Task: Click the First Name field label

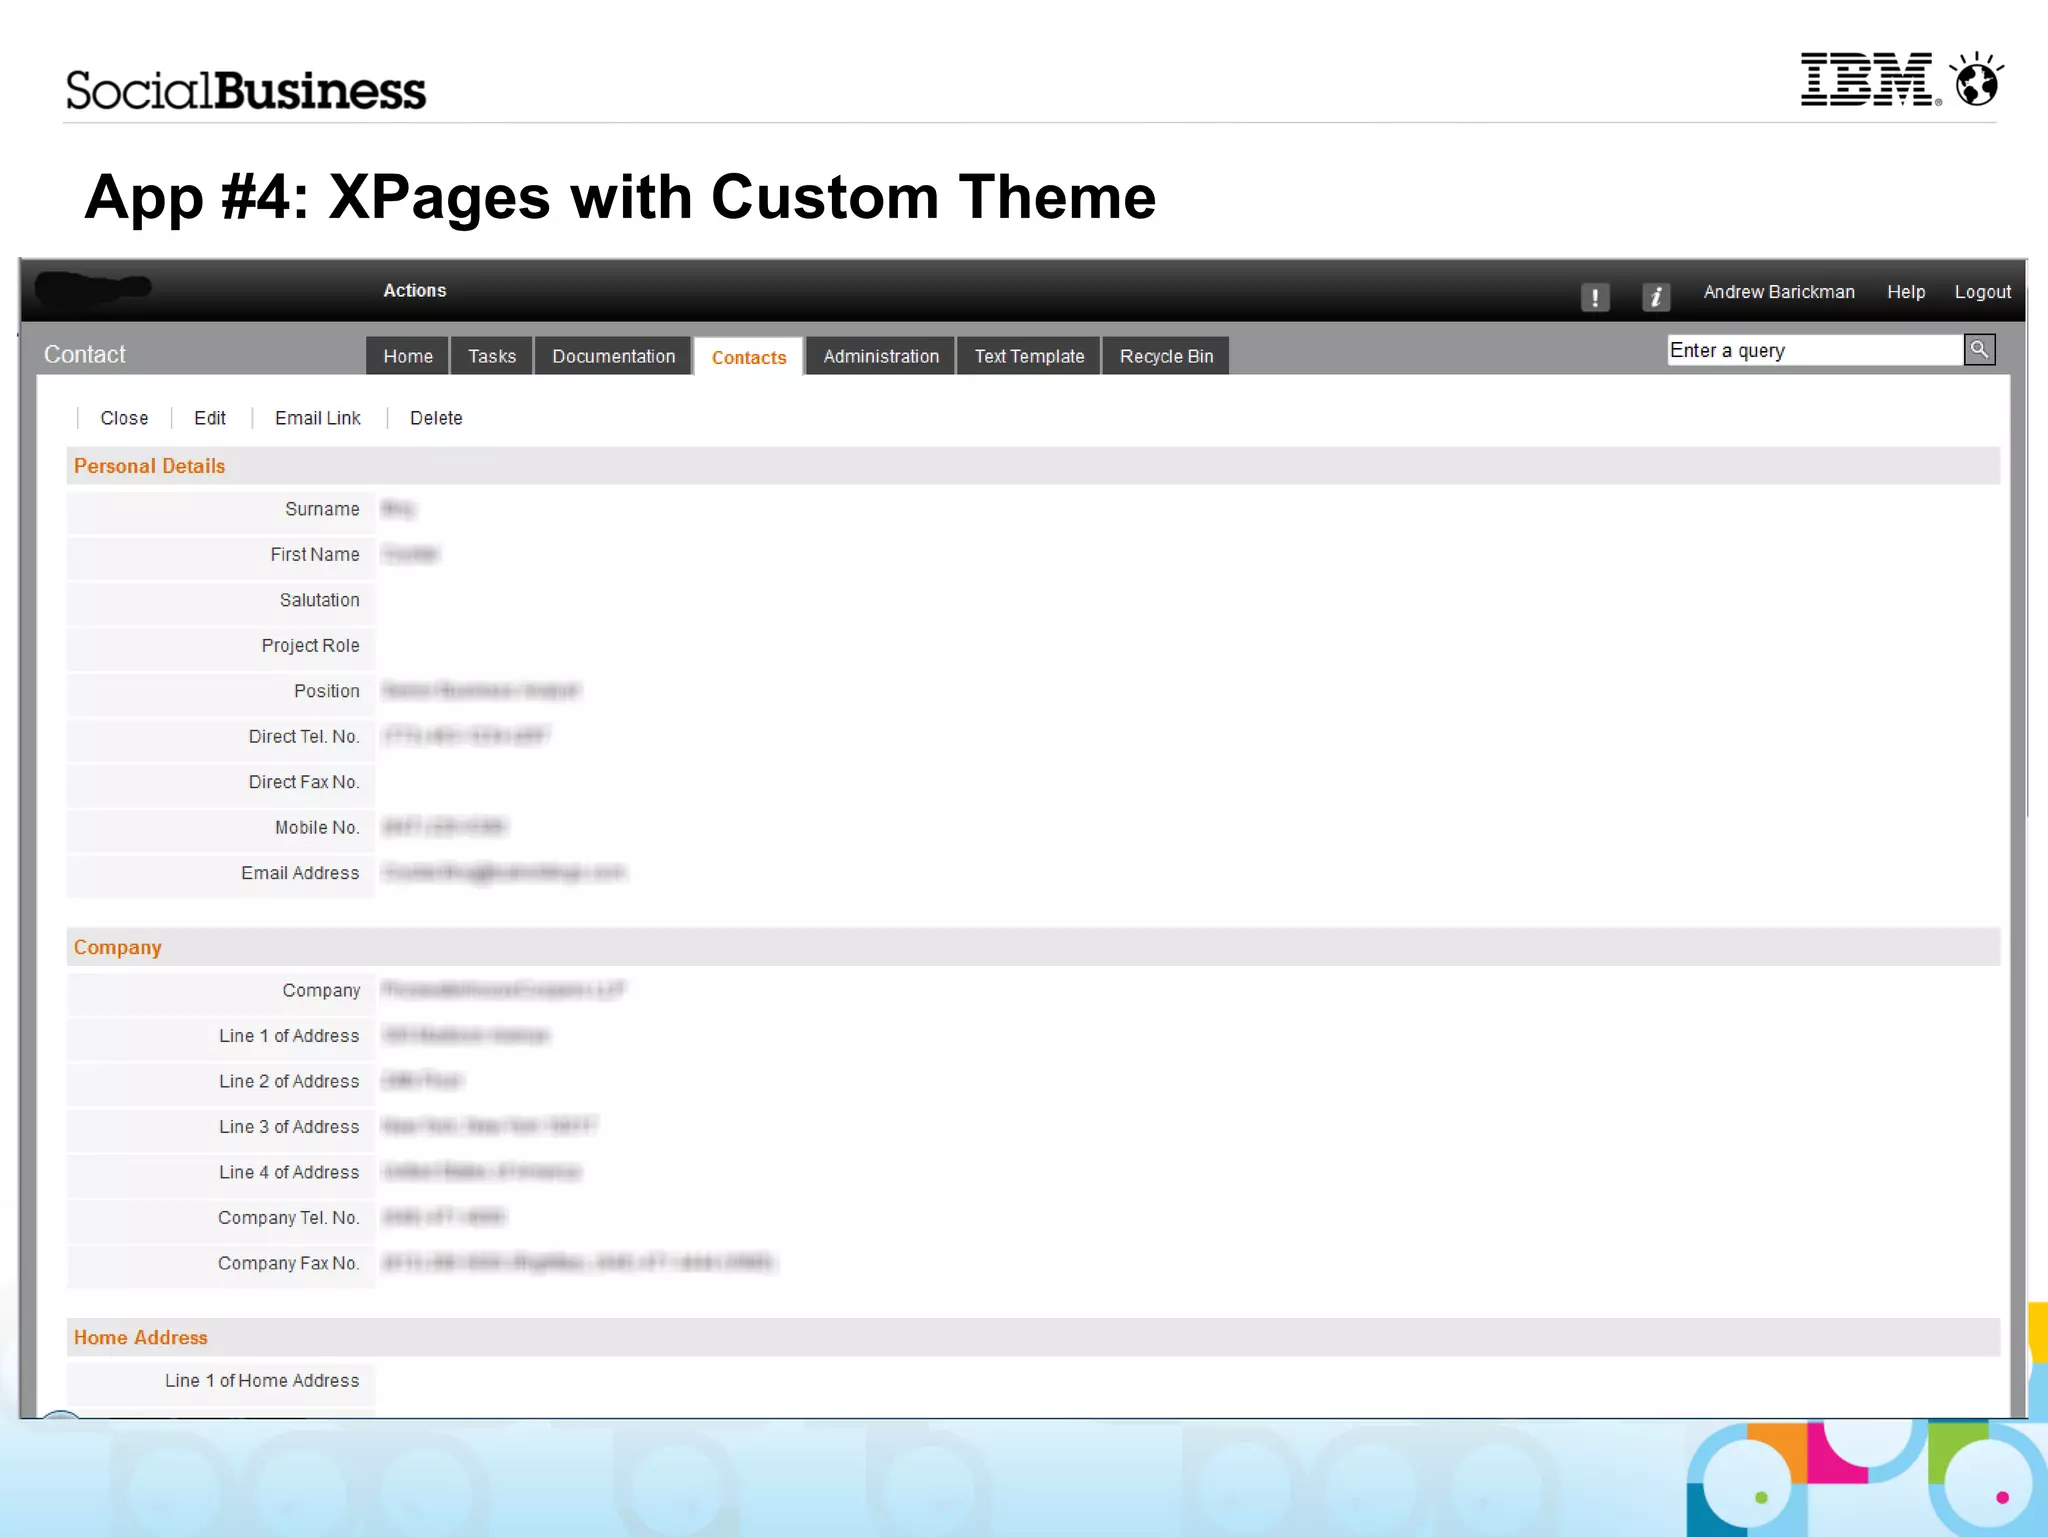Action: 314,554
